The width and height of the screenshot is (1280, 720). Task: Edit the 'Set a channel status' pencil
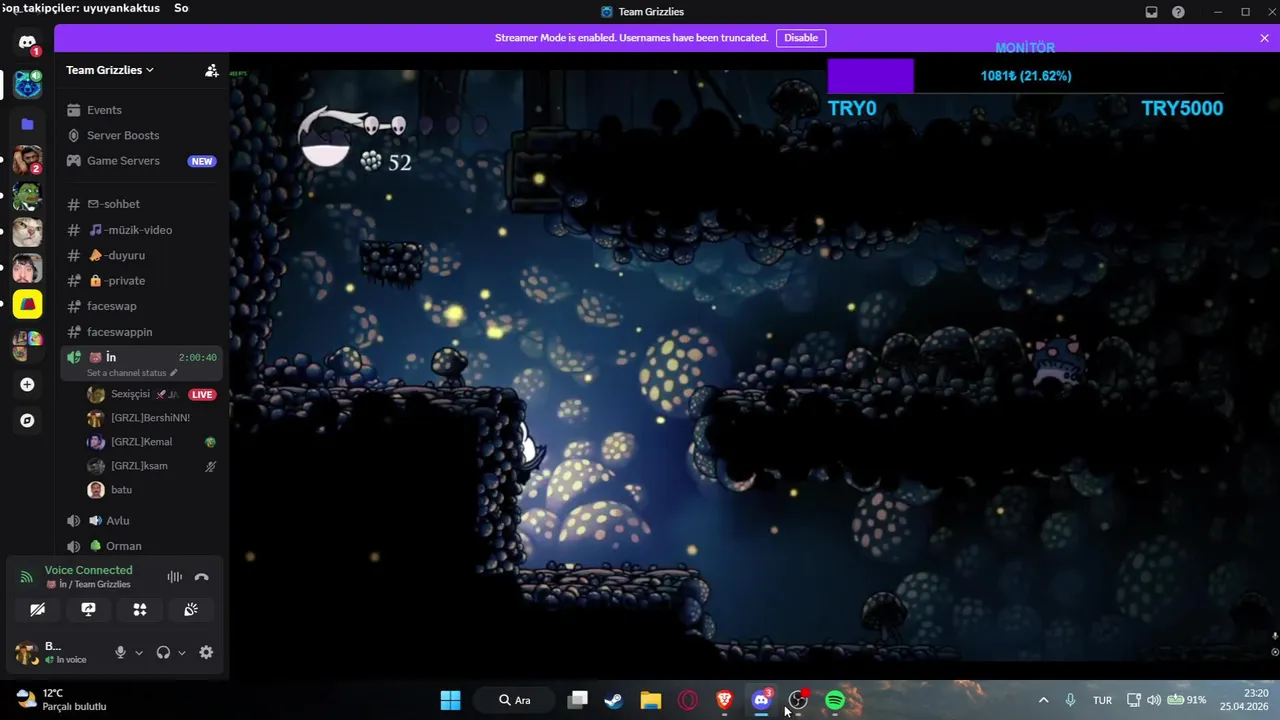click(x=174, y=373)
